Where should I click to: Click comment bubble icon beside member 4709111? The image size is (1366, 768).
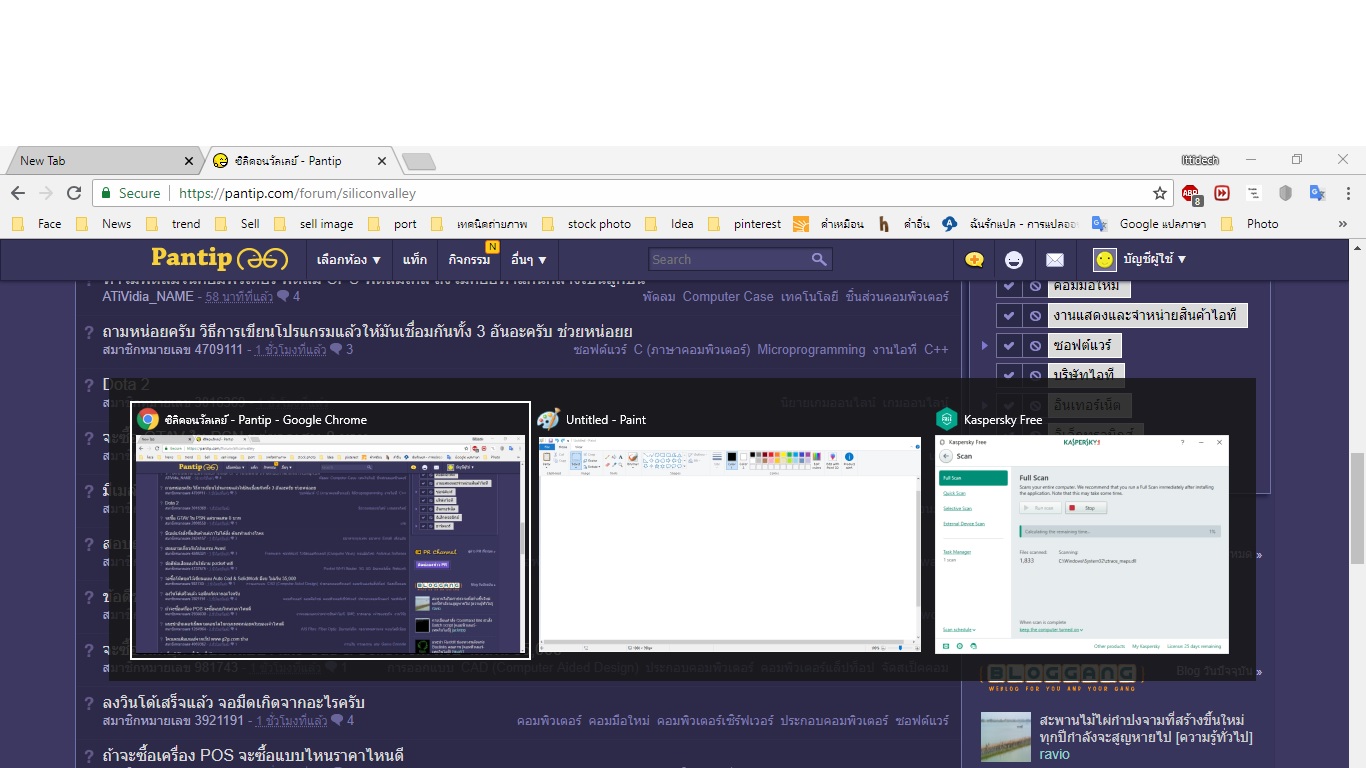[x=336, y=350]
